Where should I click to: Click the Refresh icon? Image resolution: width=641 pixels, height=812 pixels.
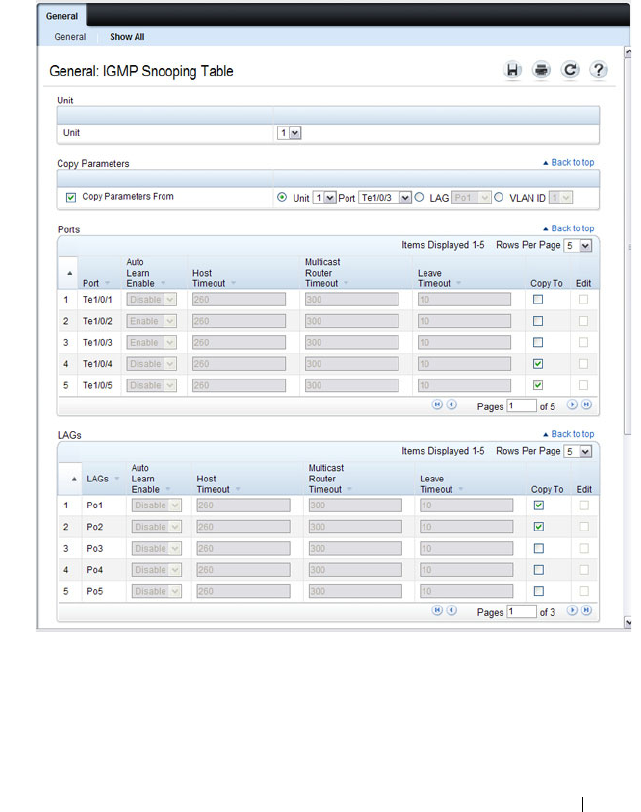[x=570, y=70]
